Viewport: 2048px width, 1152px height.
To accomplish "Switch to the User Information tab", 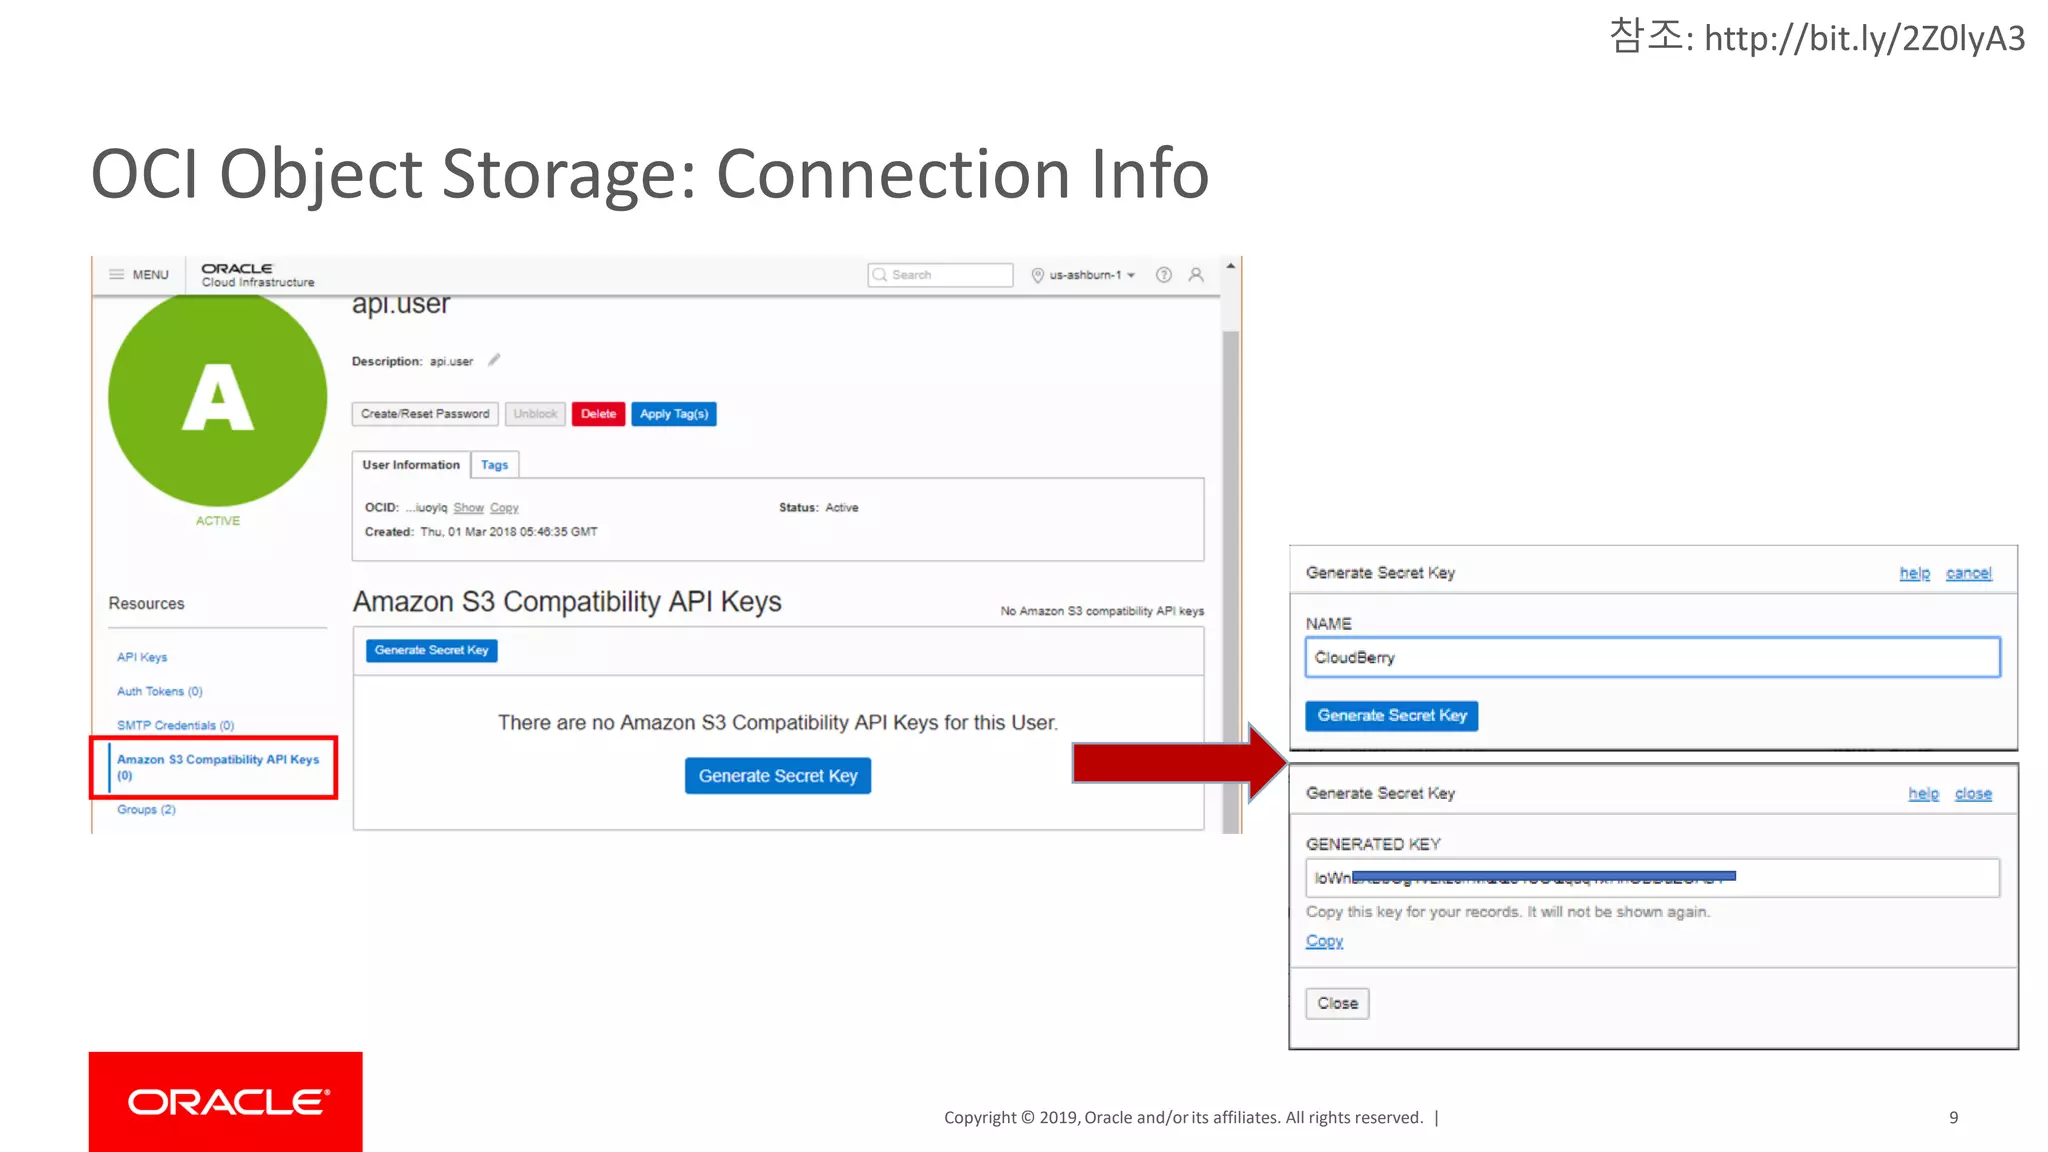I will tap(411, 465).
